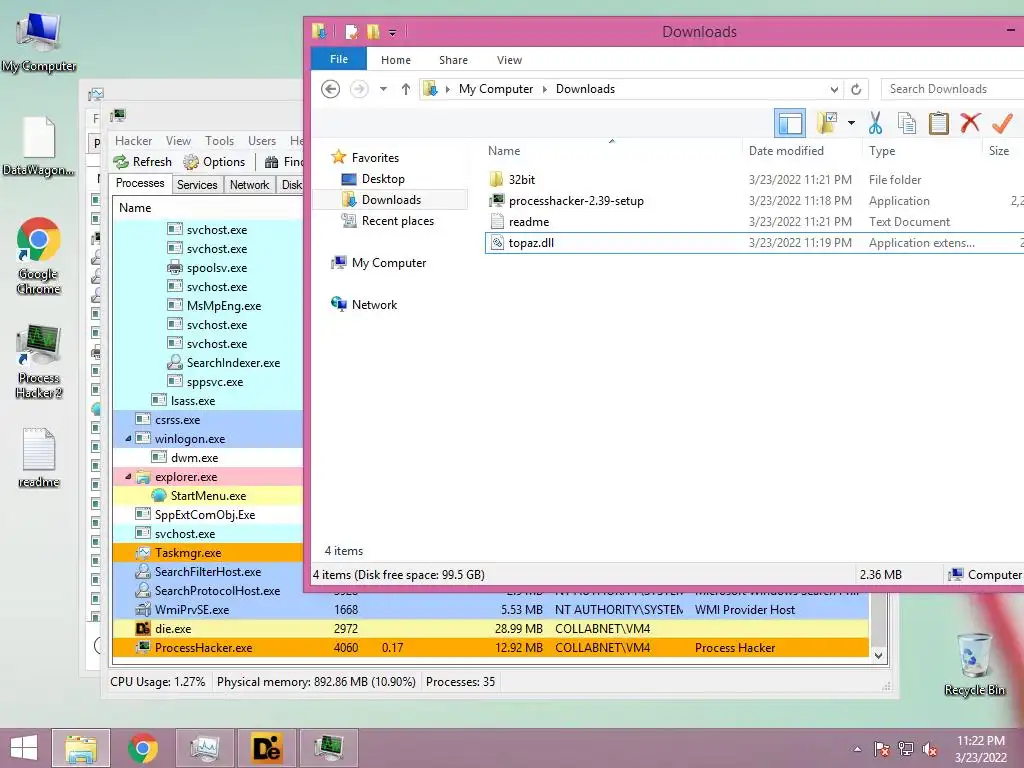Expand the address bar history dropdown
1024x768 pixels.
[834, 89]
